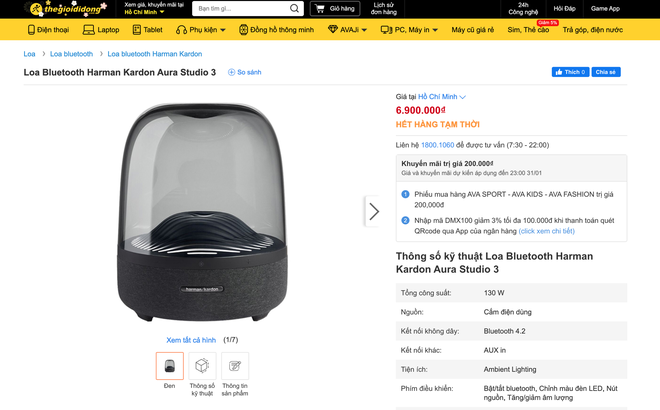Call hotline link 1800.1060
Image resolution: width=660 pixels, height=410 pixels.
tap(437, 145)
